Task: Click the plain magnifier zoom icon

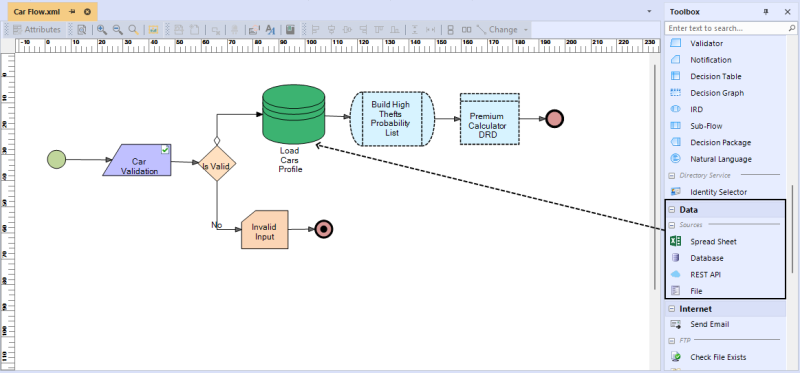Action: pyautogui.click(x=134, y=30)
